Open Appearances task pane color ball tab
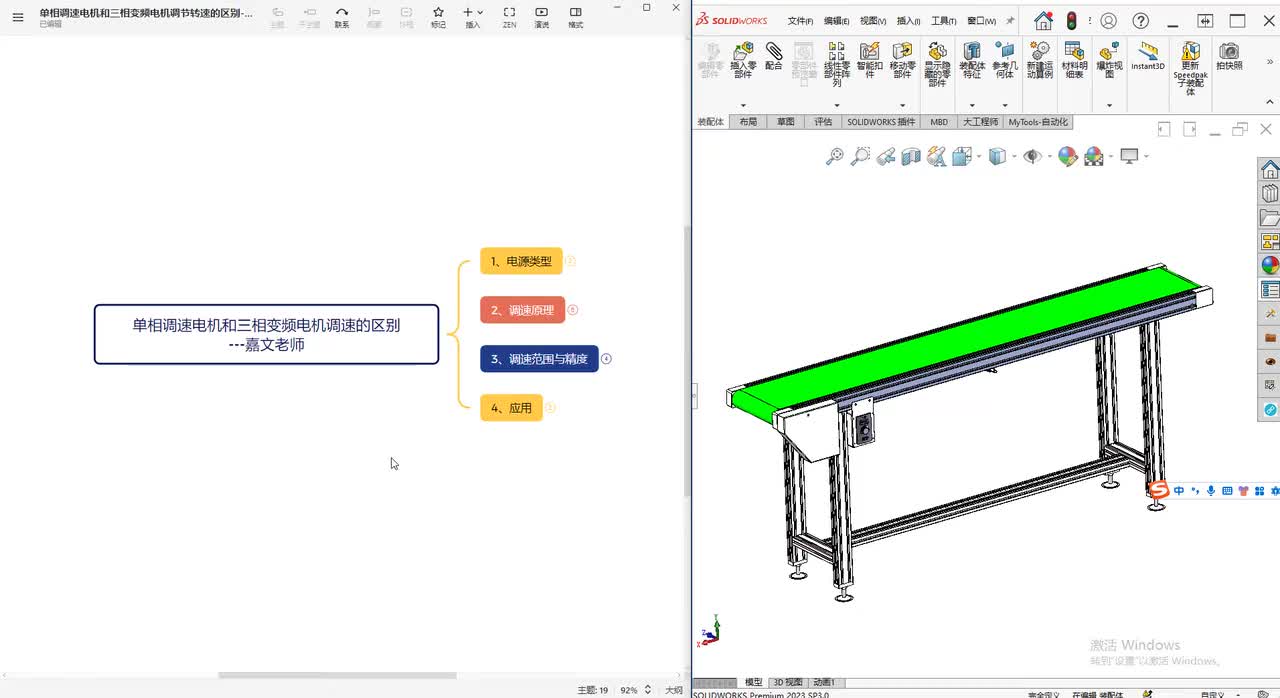 [1269, 265]
